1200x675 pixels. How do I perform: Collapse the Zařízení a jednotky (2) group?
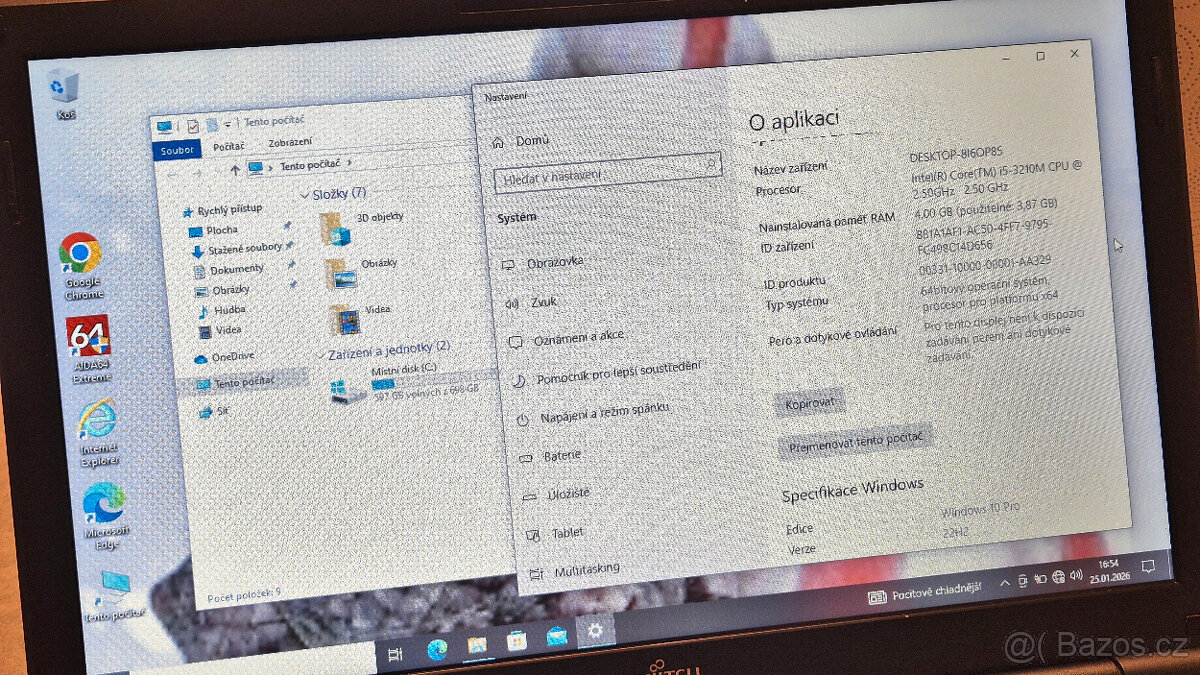tap(320, 355)
